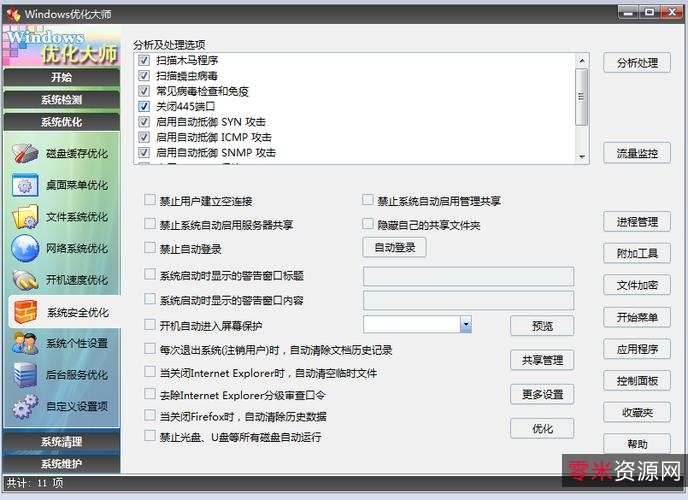Viewport: 688px width, 500px height.
Task: Toggle 启用自动抵御 SYN 攻击 checkbox
Action: (x=144, y=121)
